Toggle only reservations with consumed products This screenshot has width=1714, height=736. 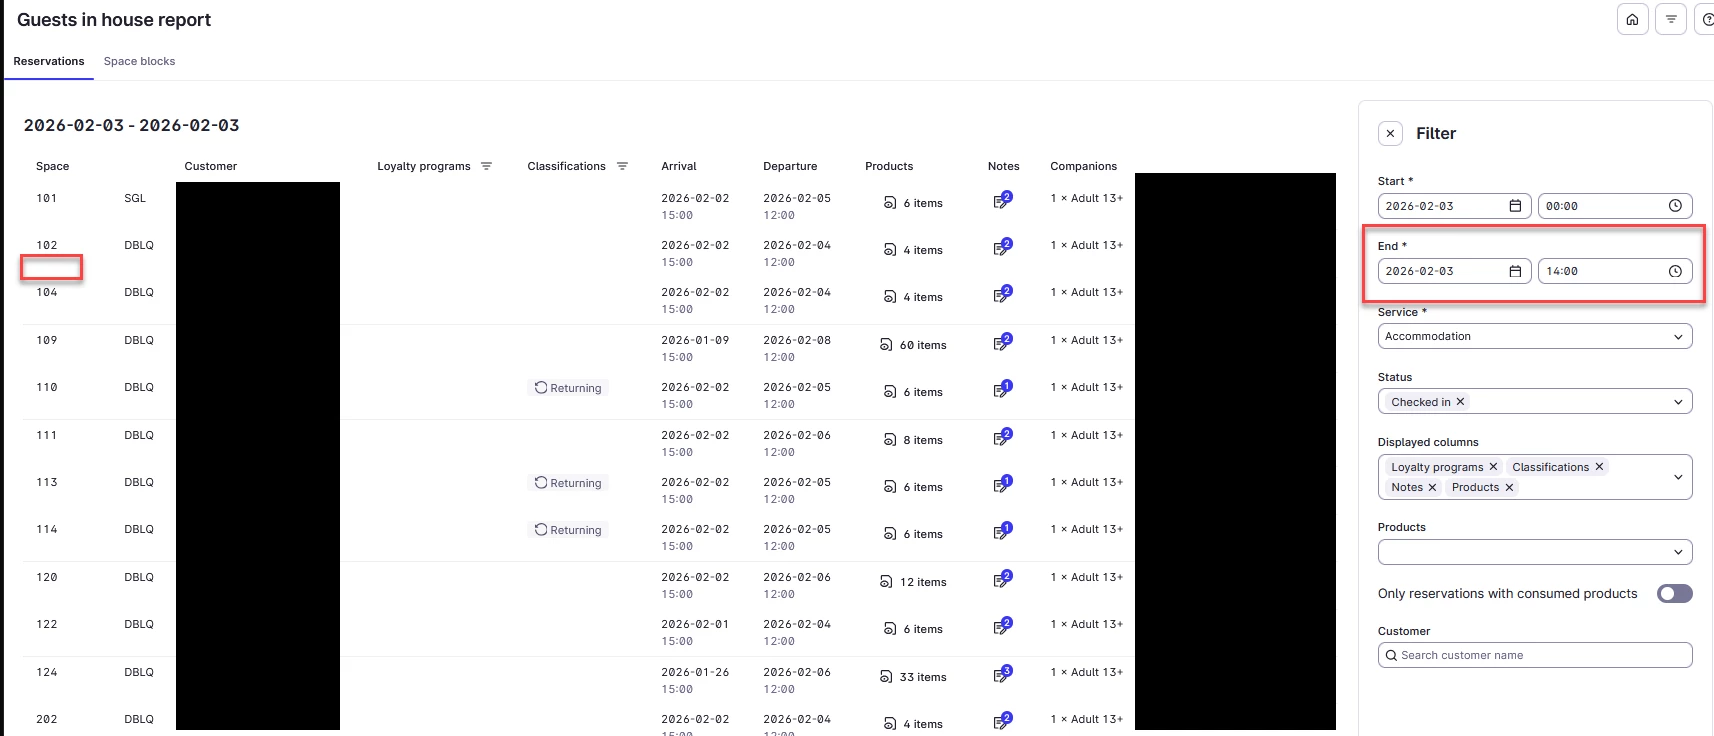(x=1674, y=593)
